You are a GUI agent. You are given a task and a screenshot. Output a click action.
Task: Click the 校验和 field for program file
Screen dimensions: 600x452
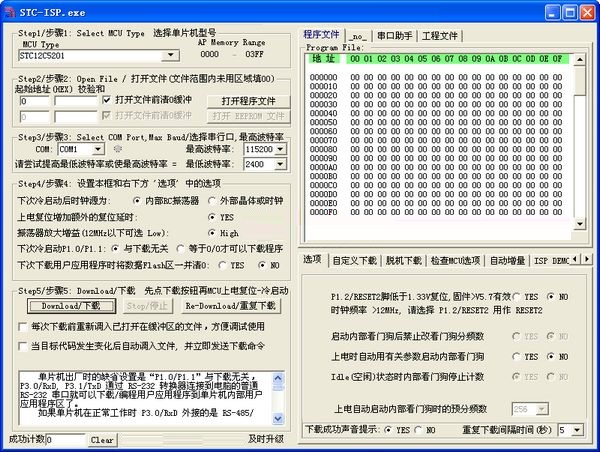(76, 101)
